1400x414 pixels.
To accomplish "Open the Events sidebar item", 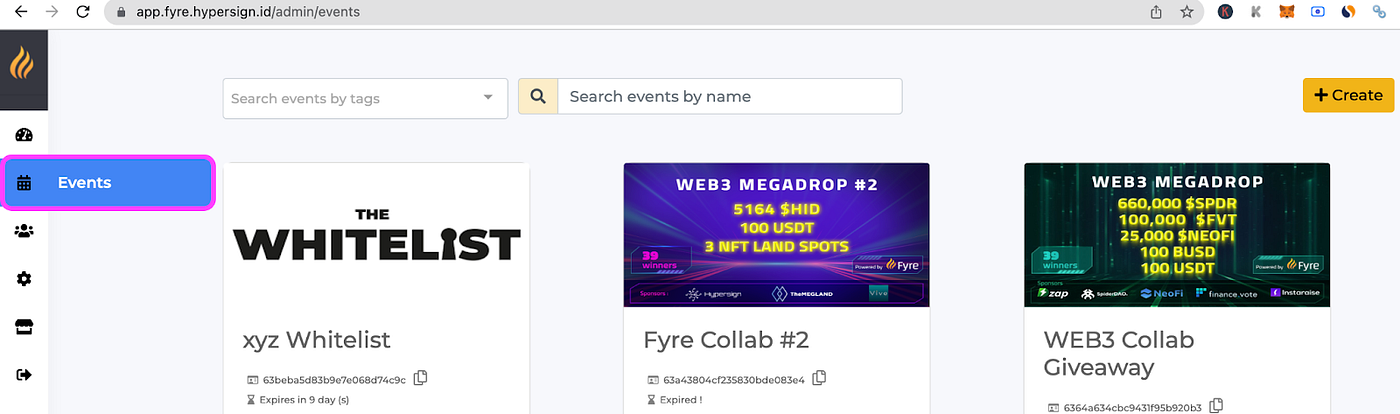I will tap(109, 183).
